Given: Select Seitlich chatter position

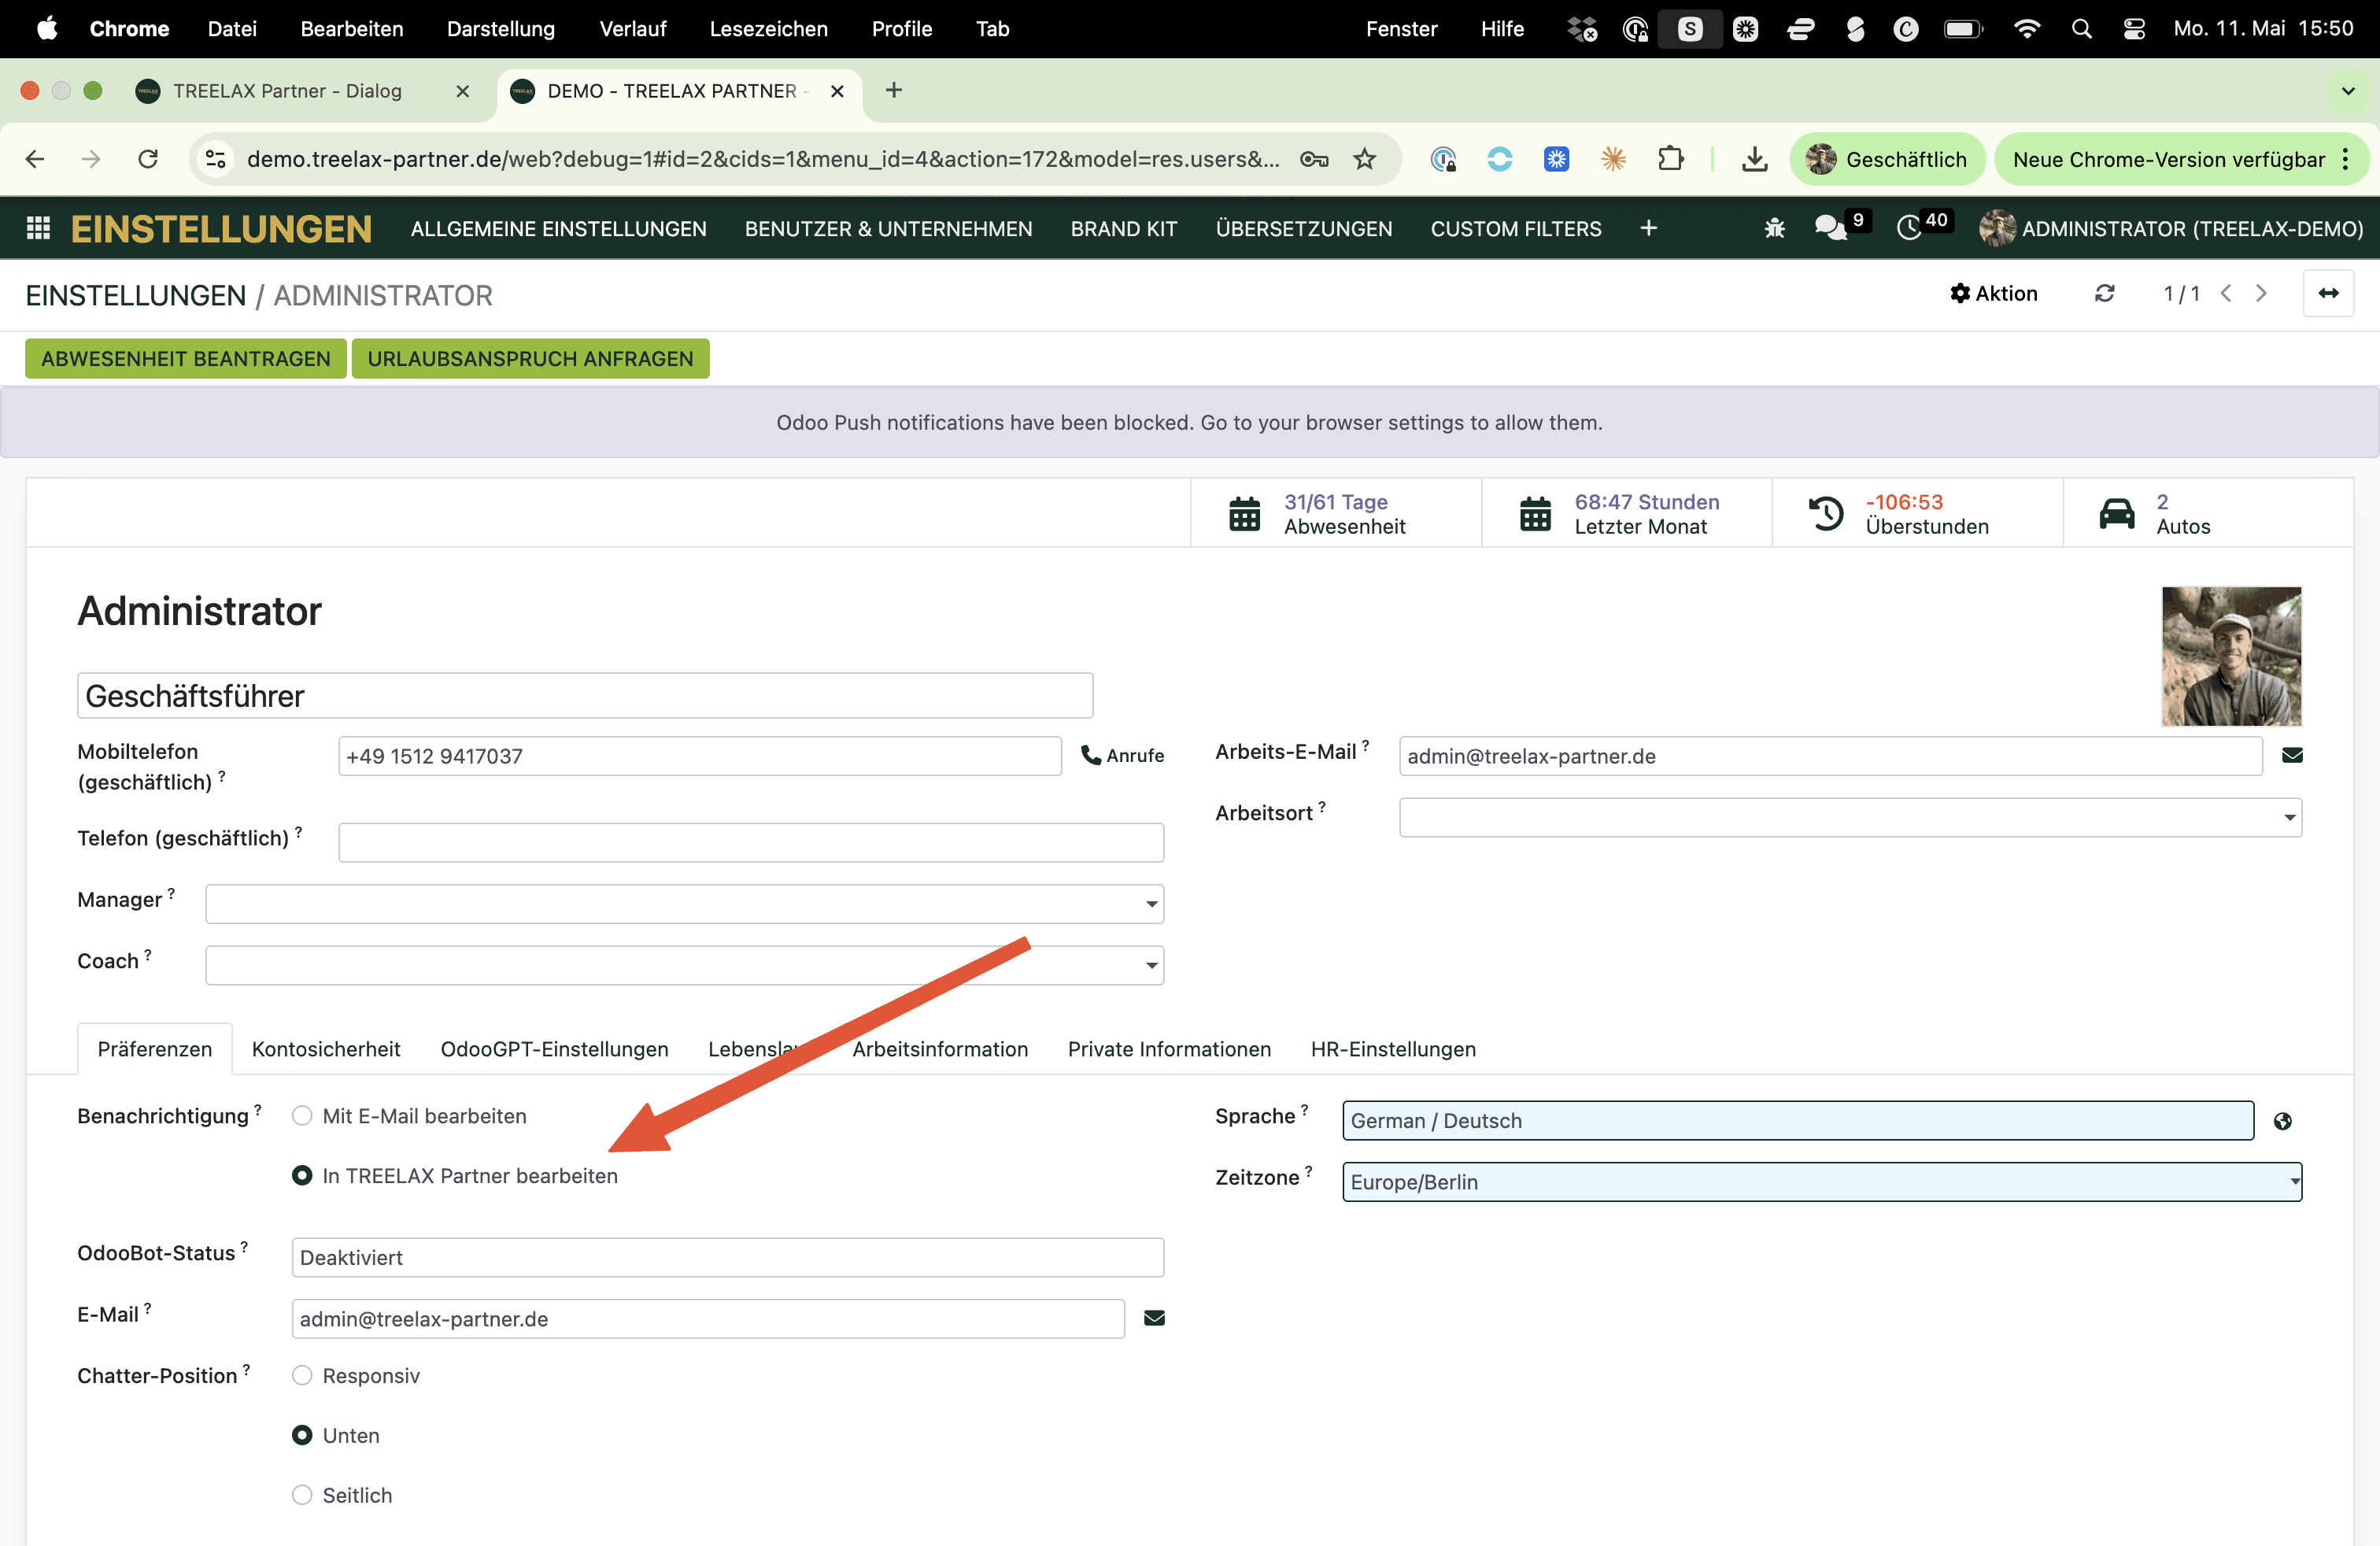Looking at the screenshot, I should [302, 1495].
